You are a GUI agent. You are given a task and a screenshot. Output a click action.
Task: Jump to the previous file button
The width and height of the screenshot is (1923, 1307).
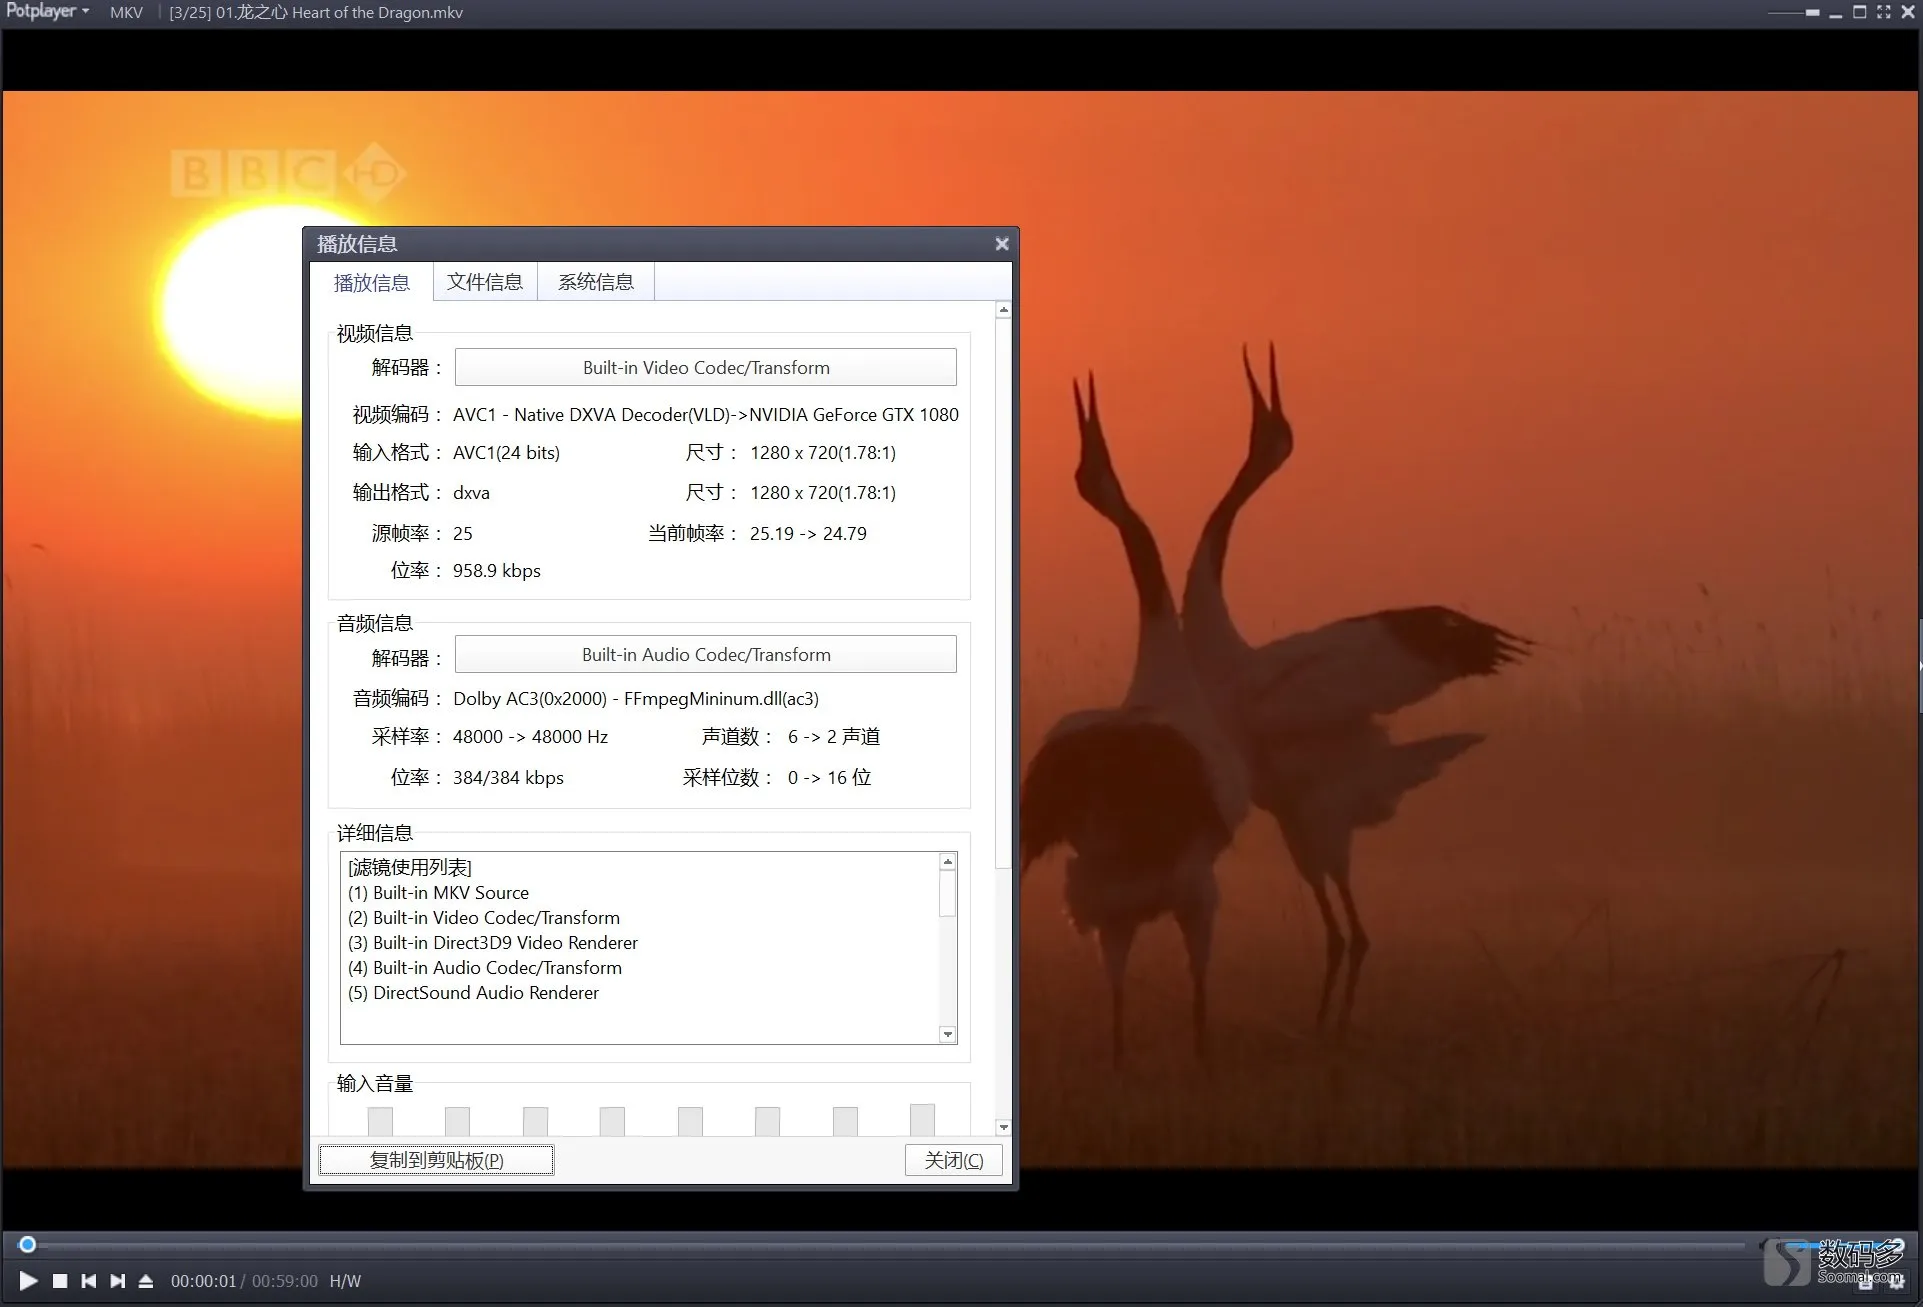(89, 1280)
